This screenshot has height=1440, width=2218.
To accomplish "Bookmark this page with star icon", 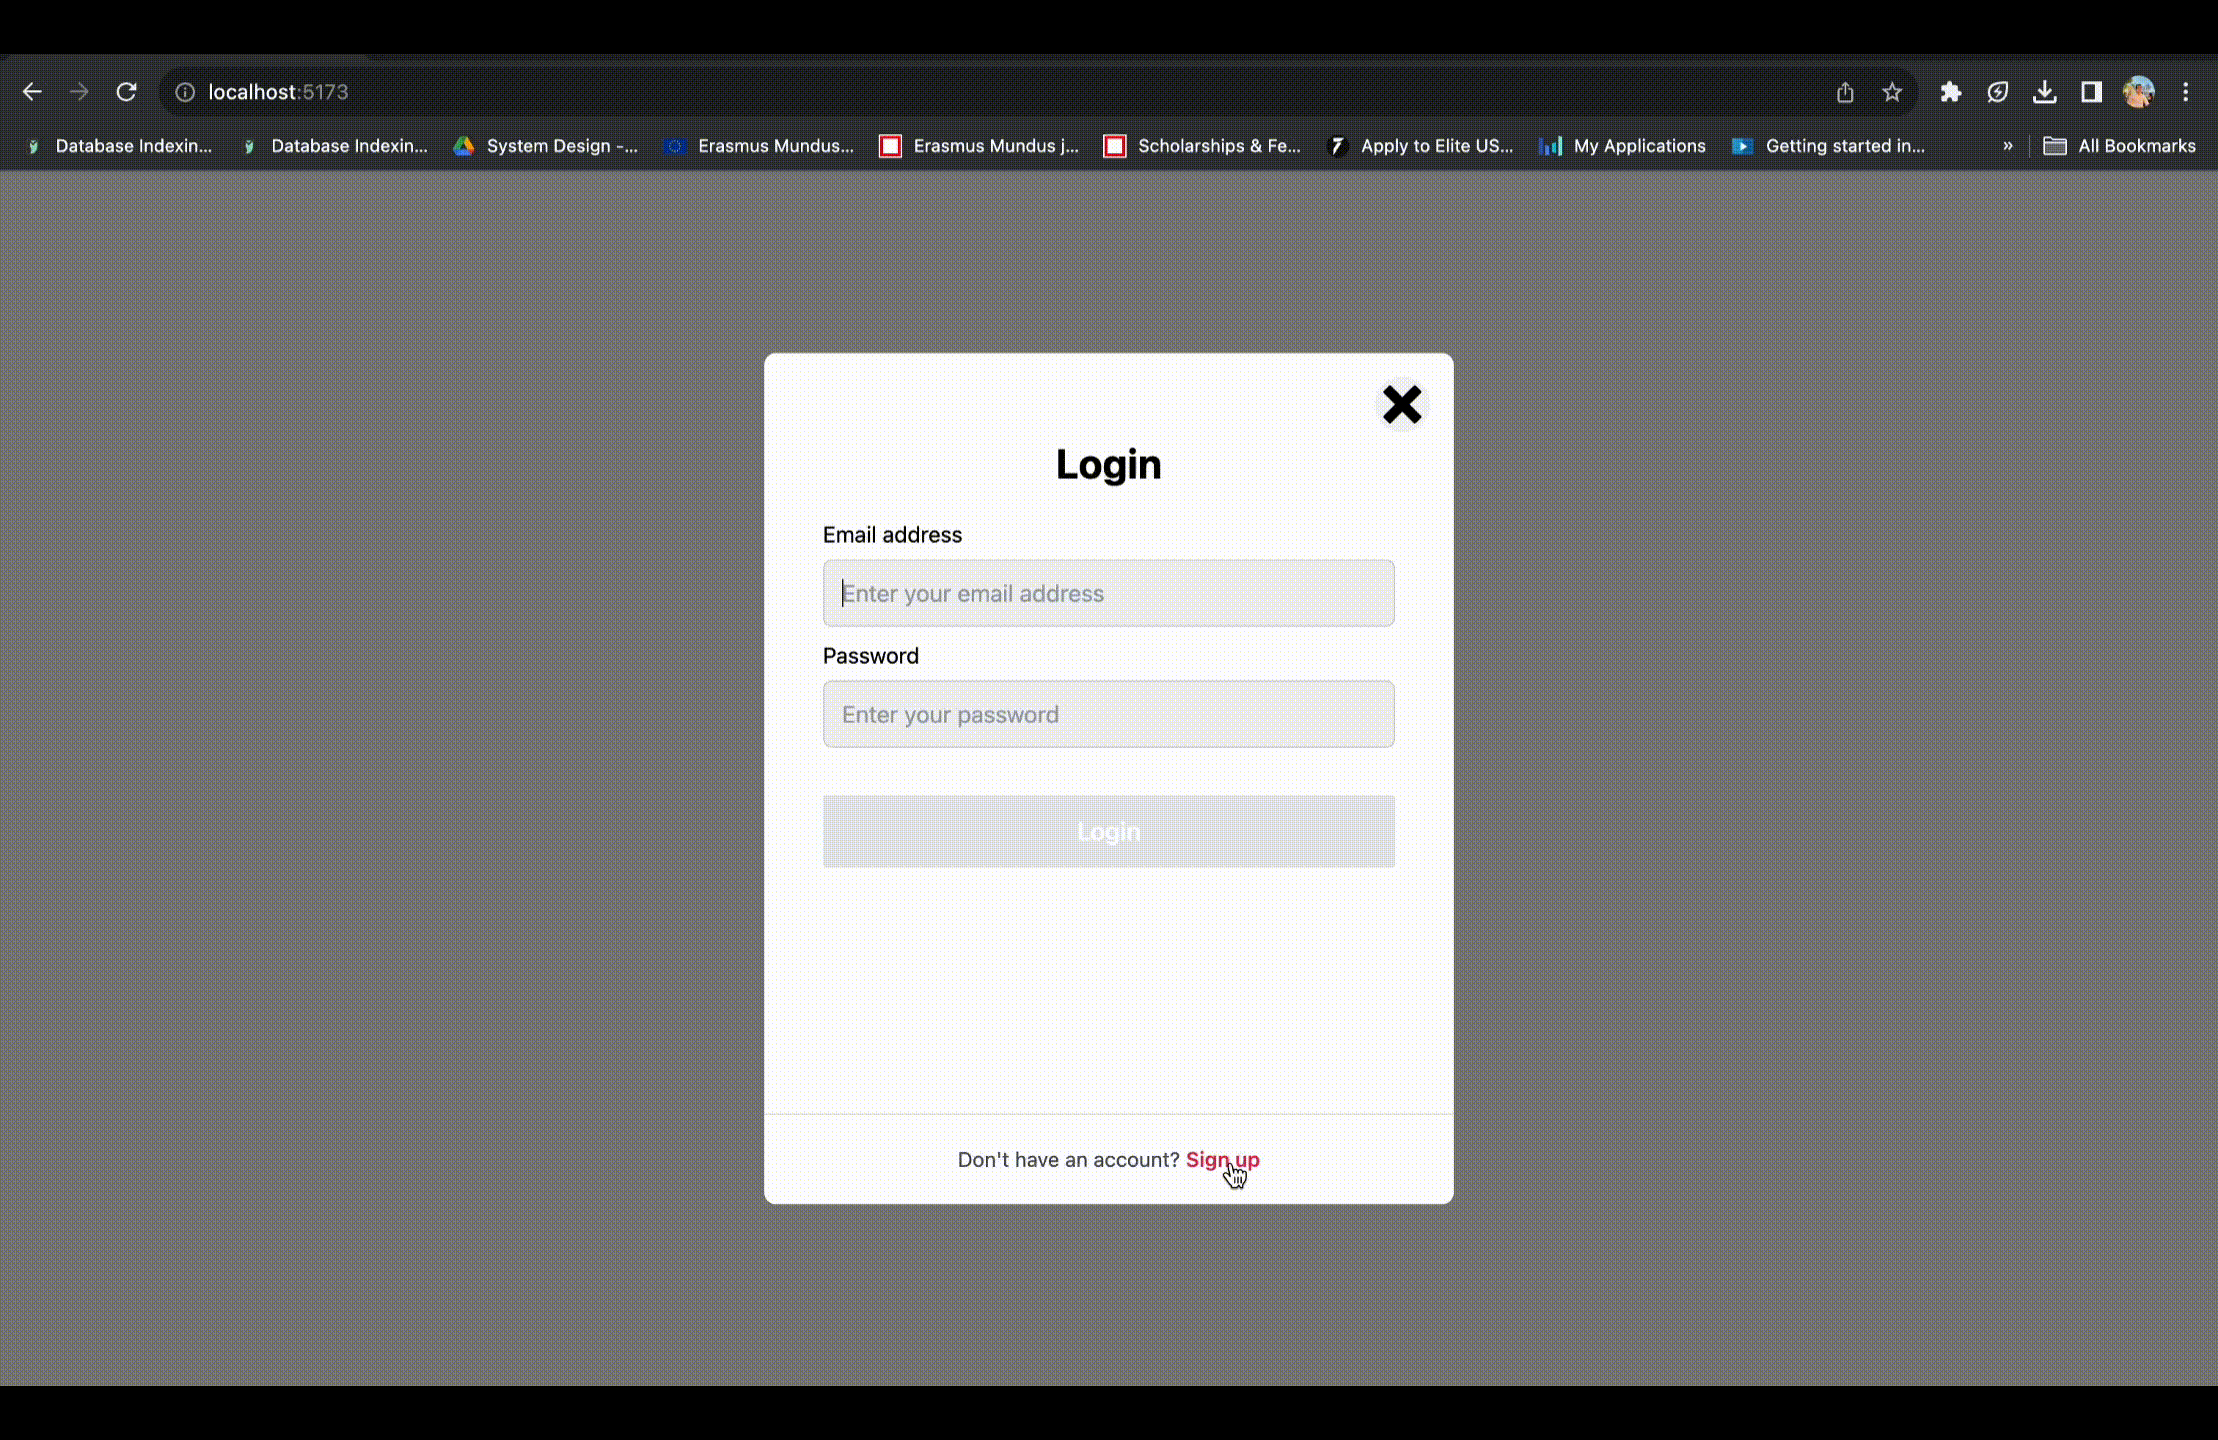I will [x=1892, y=92].
